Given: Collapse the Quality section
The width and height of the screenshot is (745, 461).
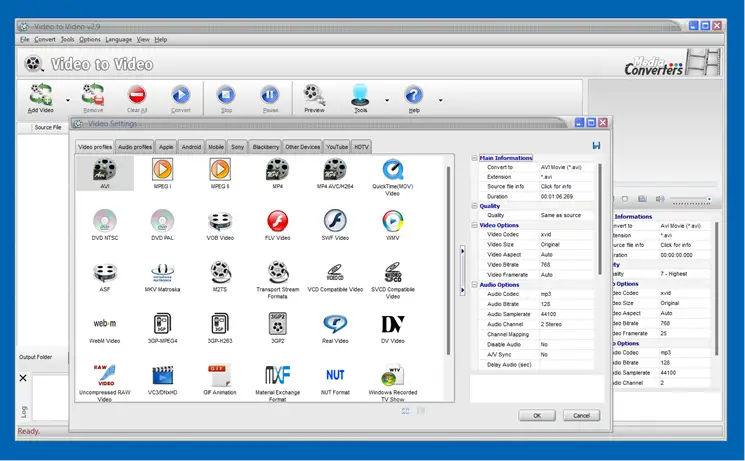Looking at the screenshot, I should point(474,206).
